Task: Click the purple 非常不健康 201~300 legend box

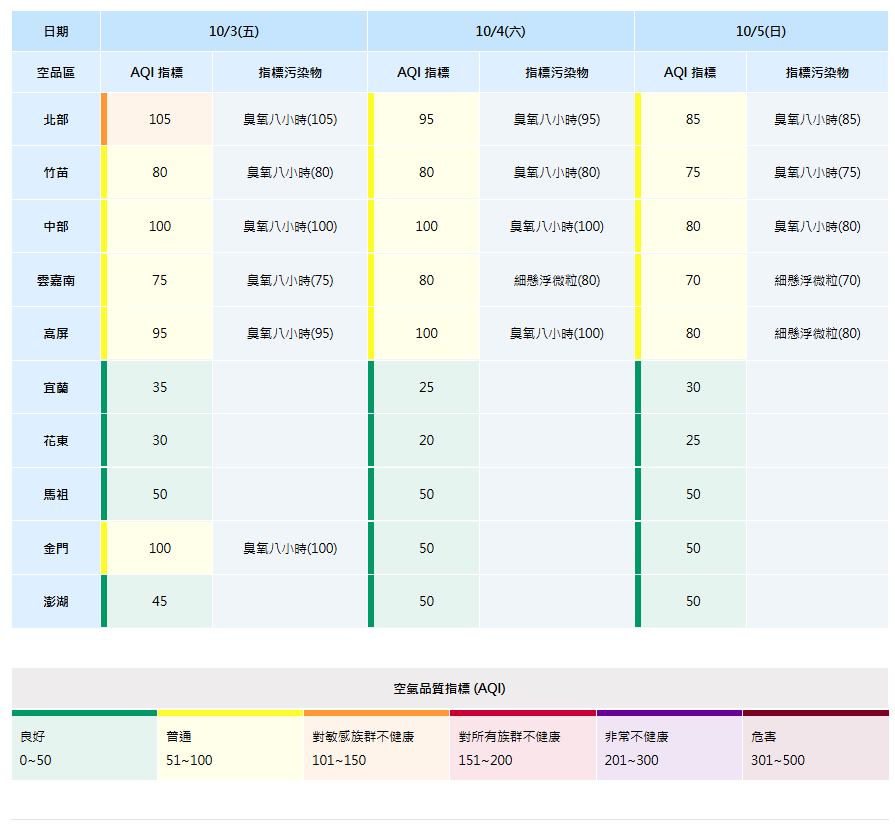Action: 669,747
